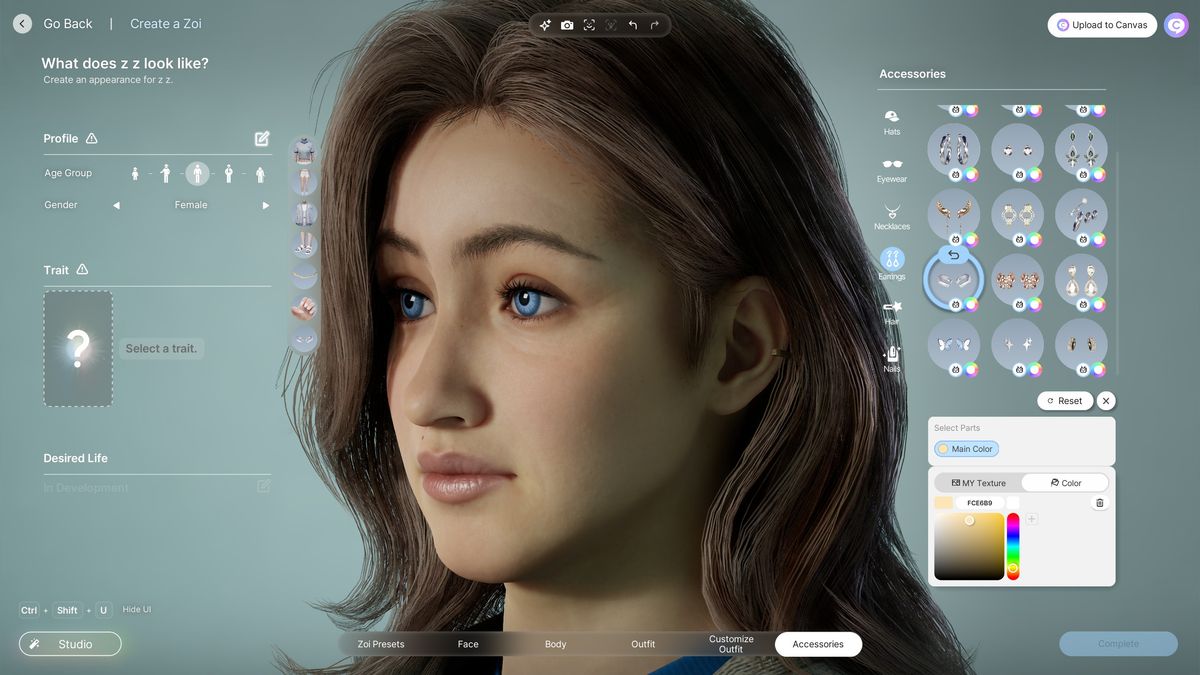Open the Eyewear accessory category
The image size is (1200, 675).
pos(891,170)
